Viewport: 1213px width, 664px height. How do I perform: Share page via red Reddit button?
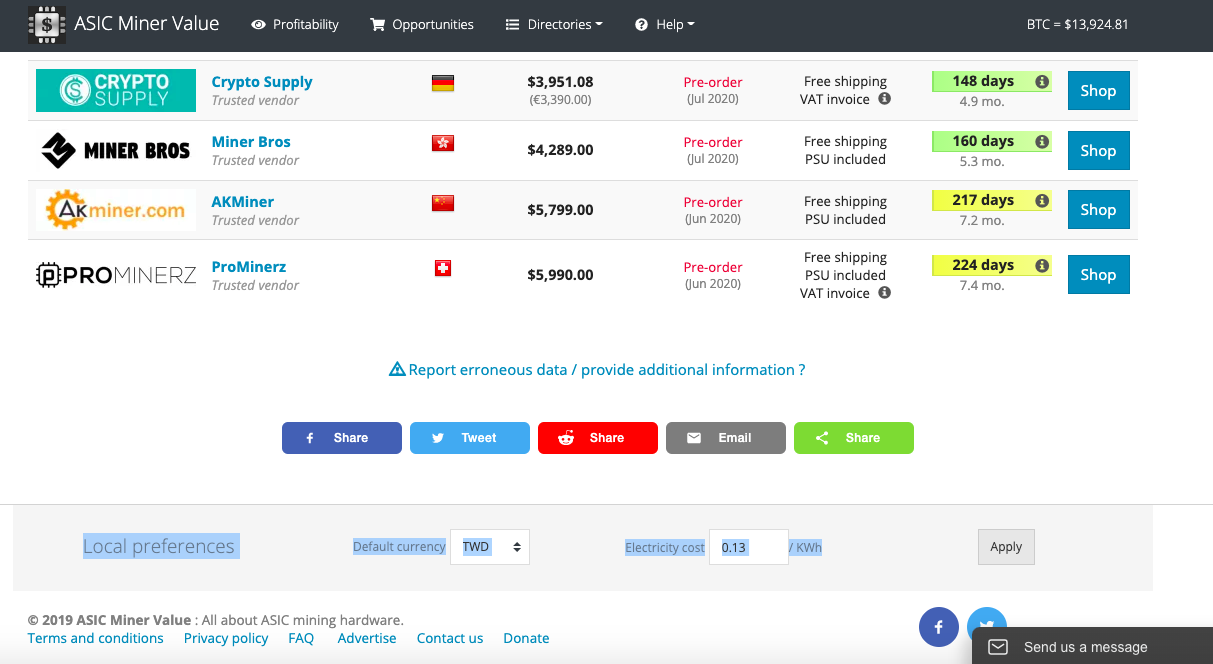point(597,438)
